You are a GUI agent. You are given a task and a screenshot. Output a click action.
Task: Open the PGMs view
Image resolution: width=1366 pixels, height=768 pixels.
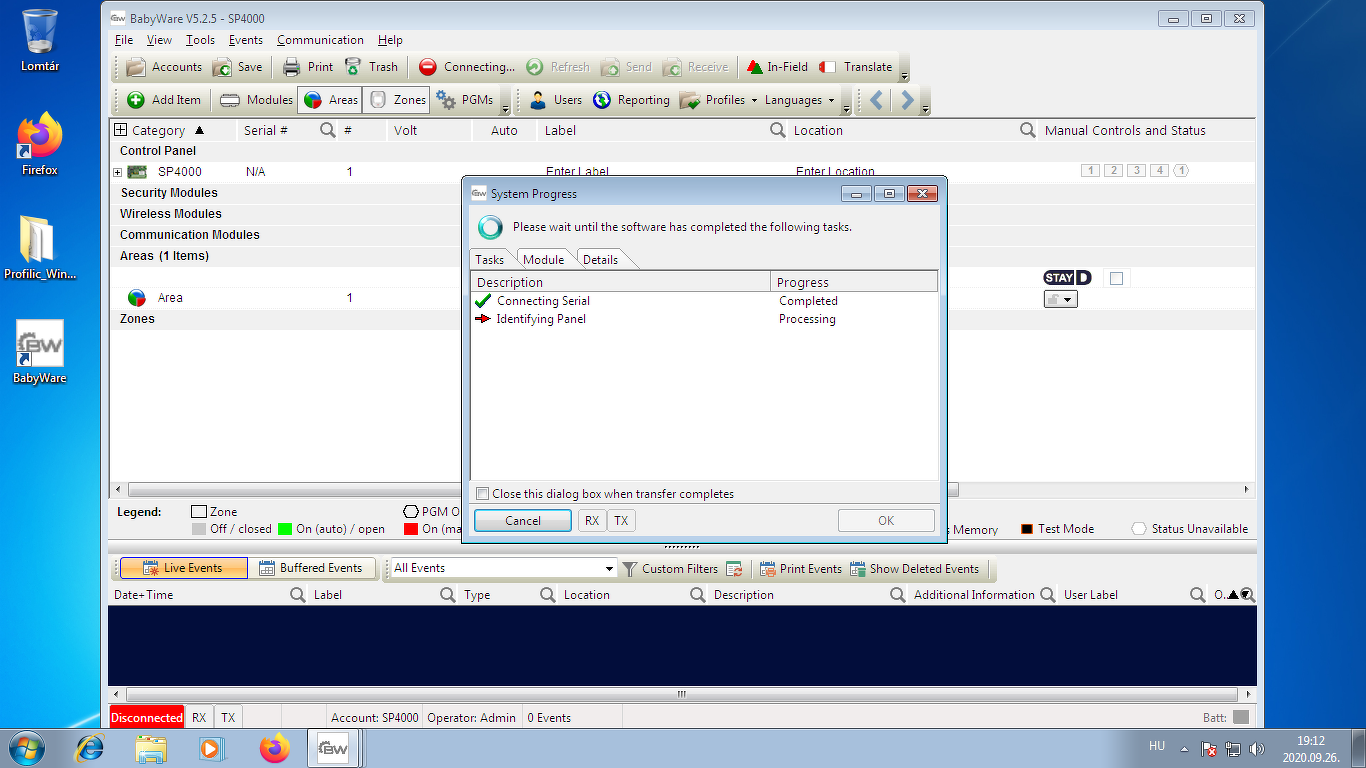465,100
